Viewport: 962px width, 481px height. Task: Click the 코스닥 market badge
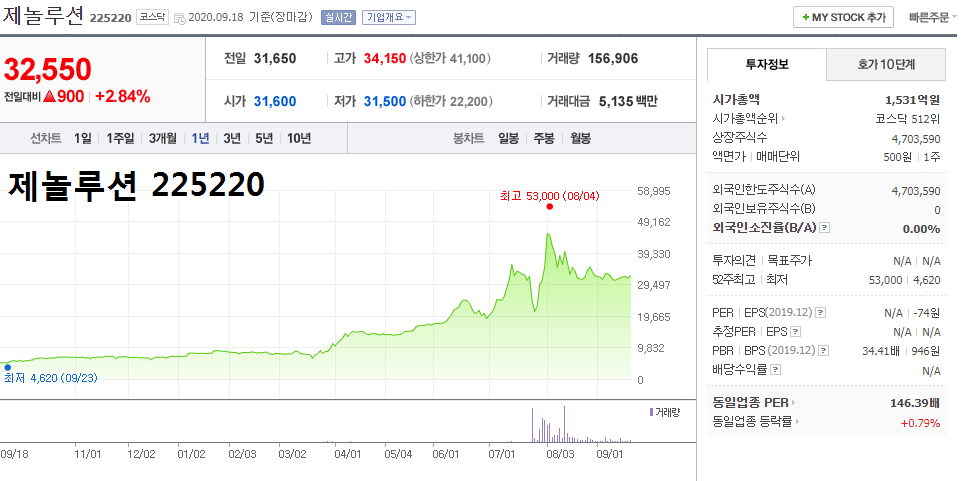[152, 17]
